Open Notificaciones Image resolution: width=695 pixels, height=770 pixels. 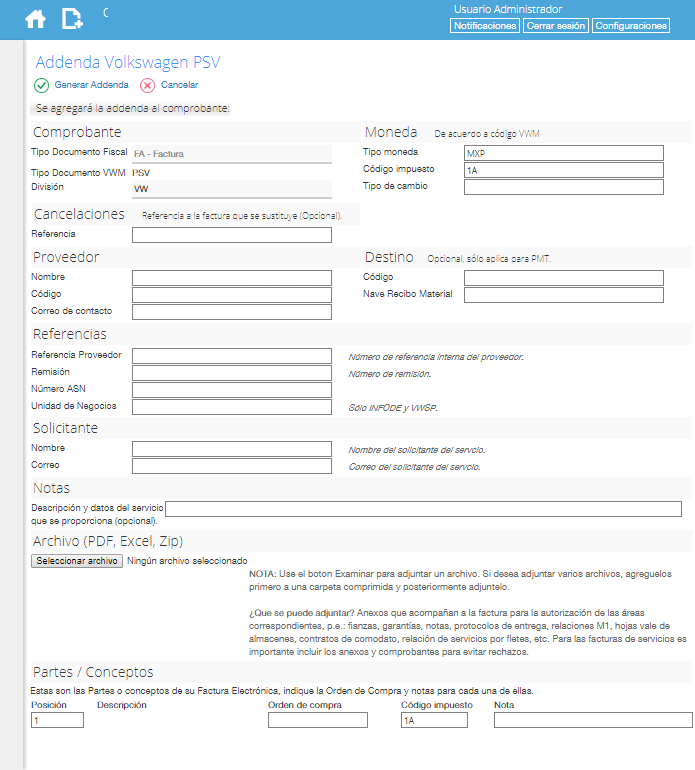(485, 26)
